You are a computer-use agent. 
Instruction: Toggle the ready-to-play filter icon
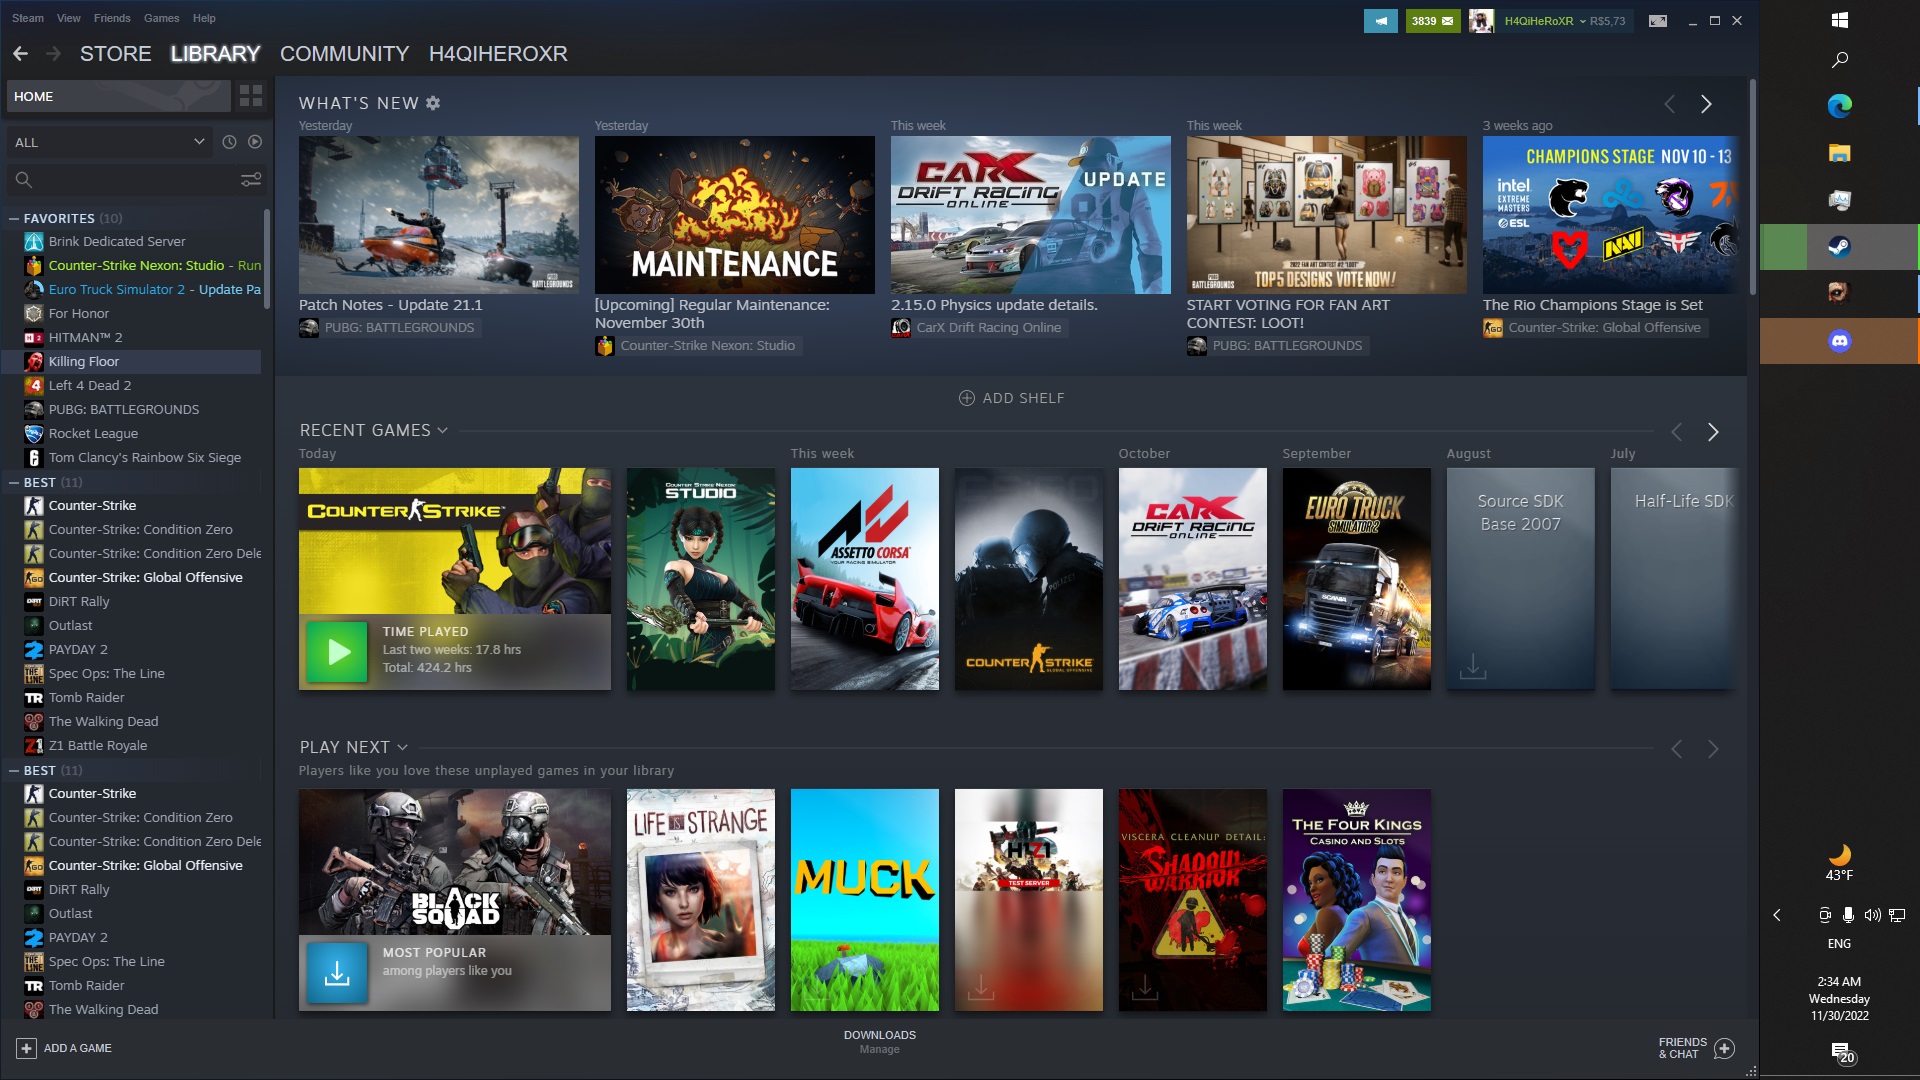255,142
